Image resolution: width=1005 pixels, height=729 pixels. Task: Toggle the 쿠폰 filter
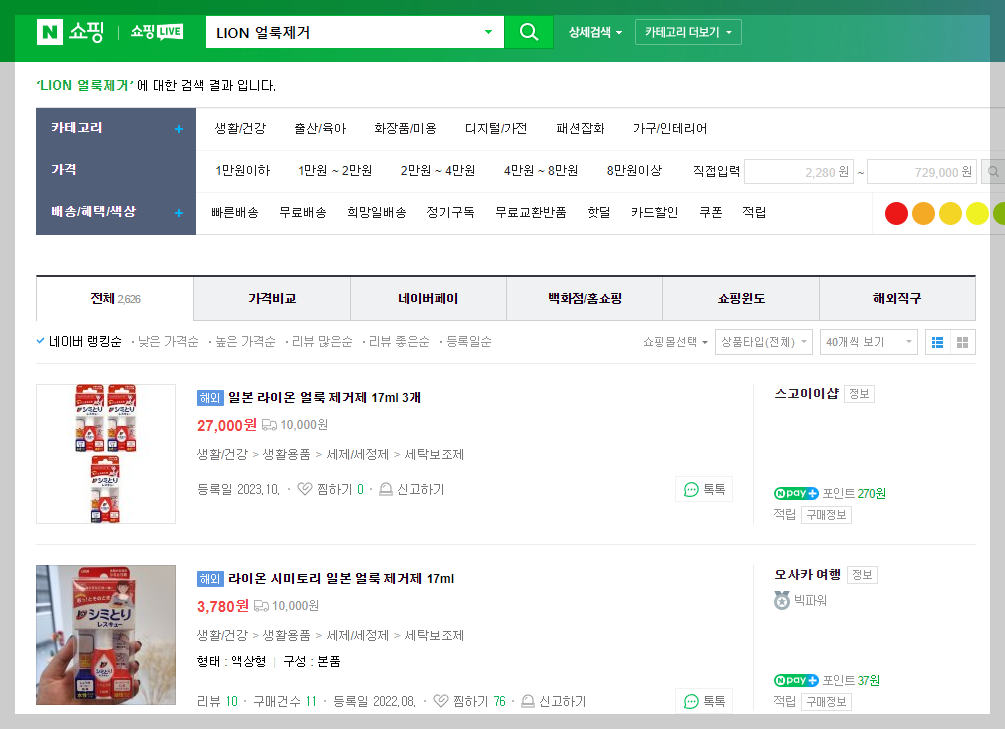pyautogui.click(x=710, y=212)
